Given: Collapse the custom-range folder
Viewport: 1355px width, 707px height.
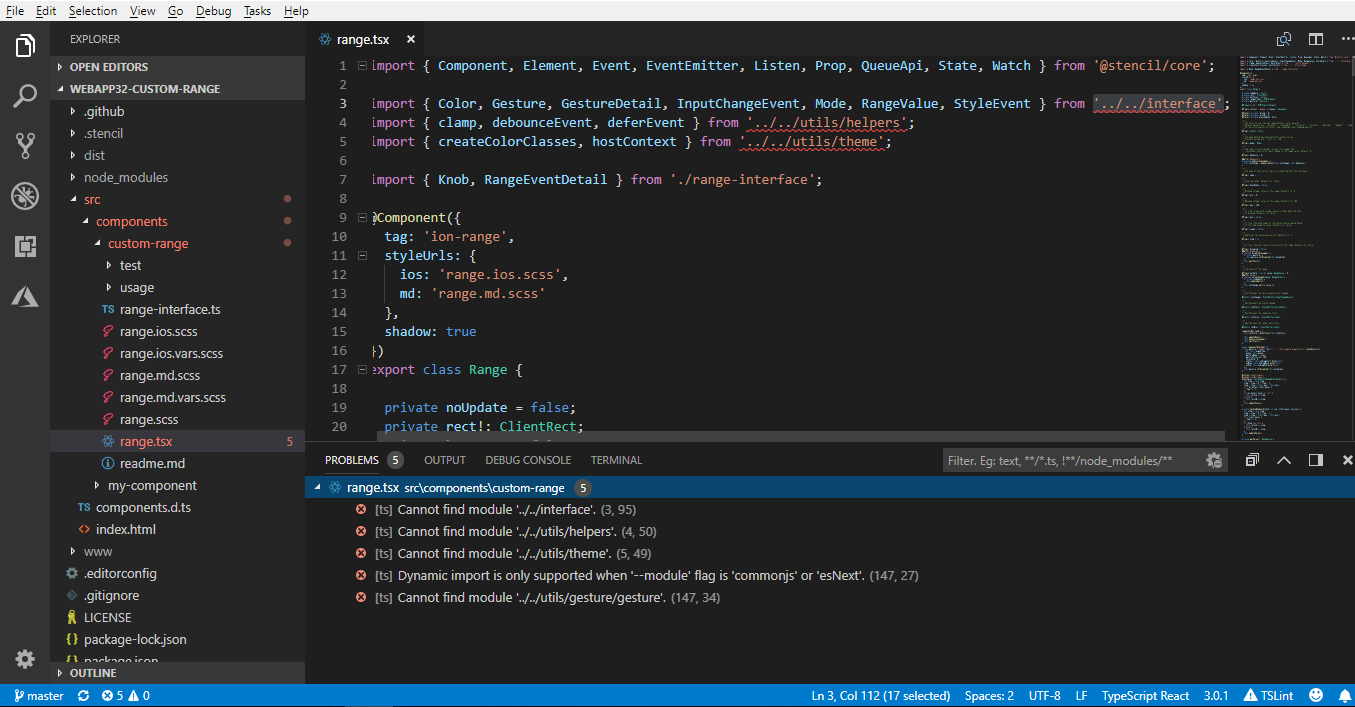Looking at the screenshot, I should 97,243.
